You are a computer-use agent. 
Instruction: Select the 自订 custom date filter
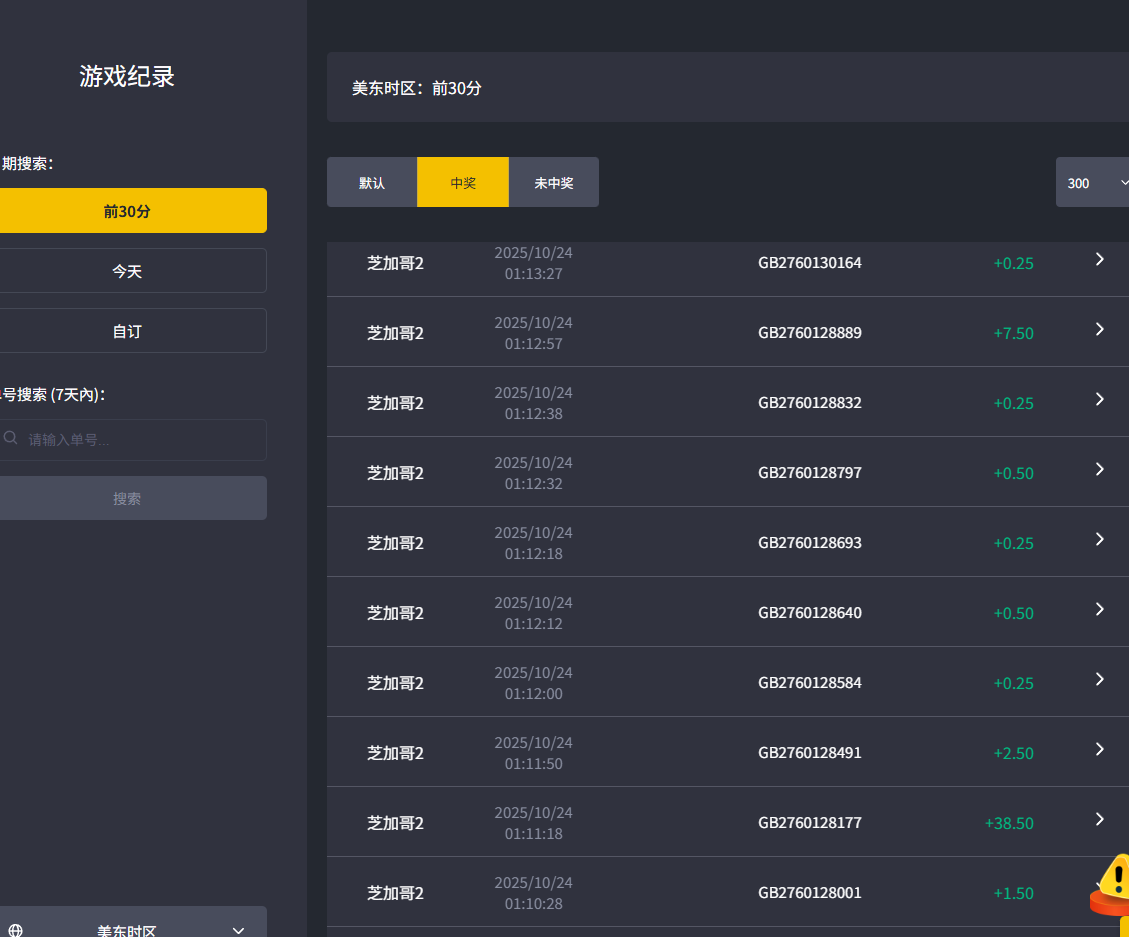point(127,331)
